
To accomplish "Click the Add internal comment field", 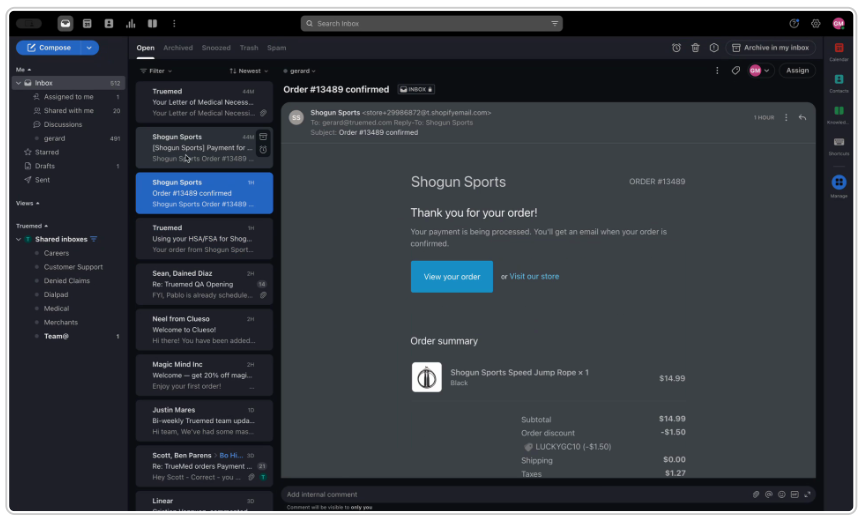I will 516,495.
